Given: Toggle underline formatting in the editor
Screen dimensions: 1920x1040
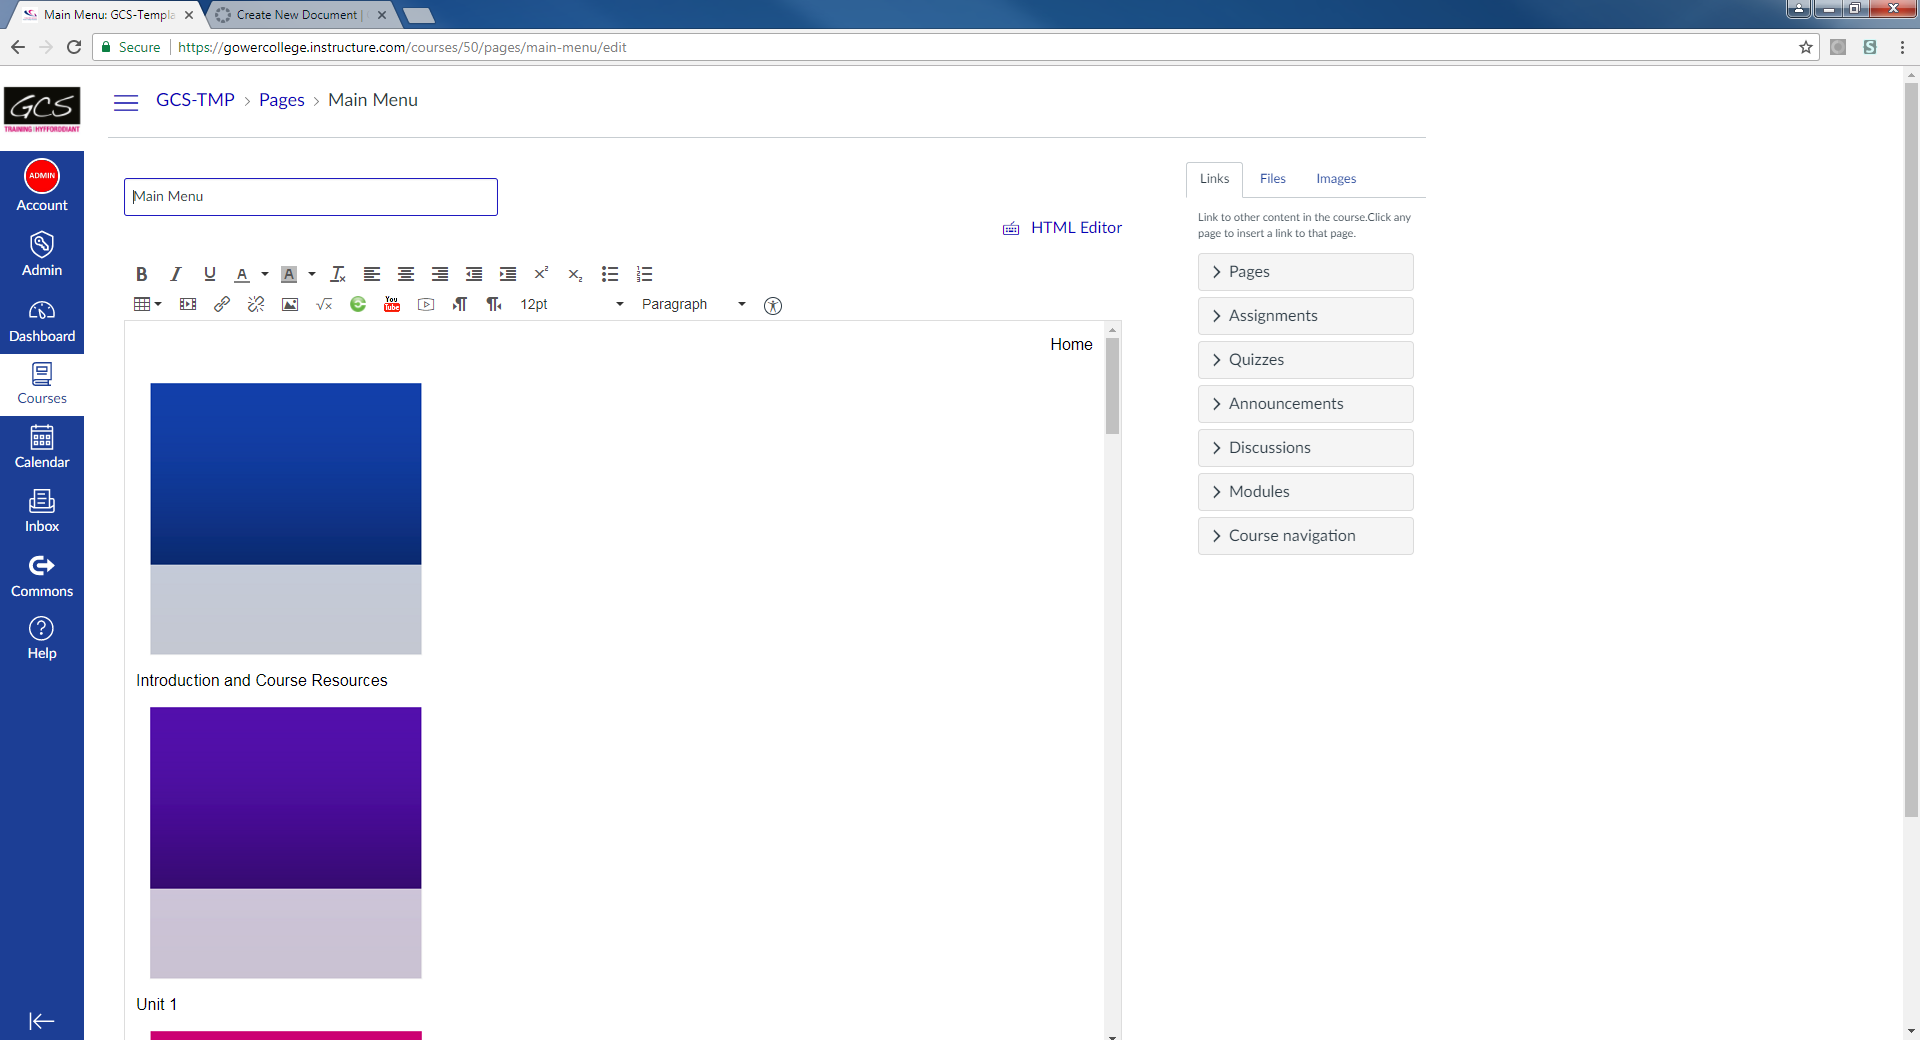Looking at the screenshot, I should tap(210, 274).
